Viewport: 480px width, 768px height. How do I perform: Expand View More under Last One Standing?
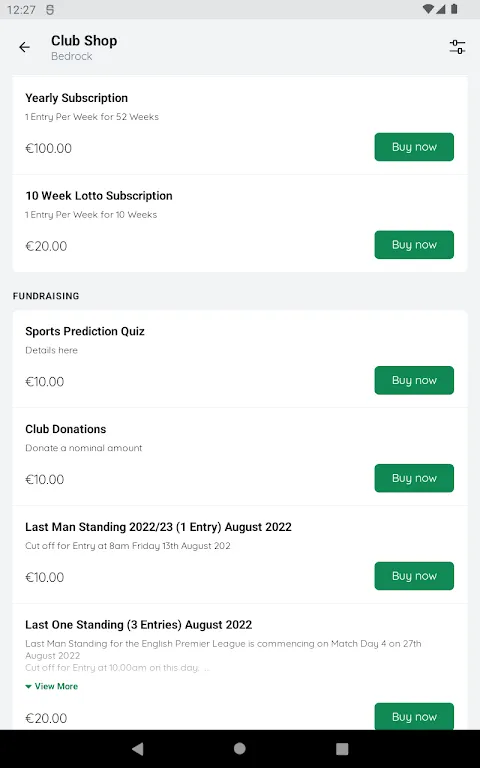coord(51,686)
